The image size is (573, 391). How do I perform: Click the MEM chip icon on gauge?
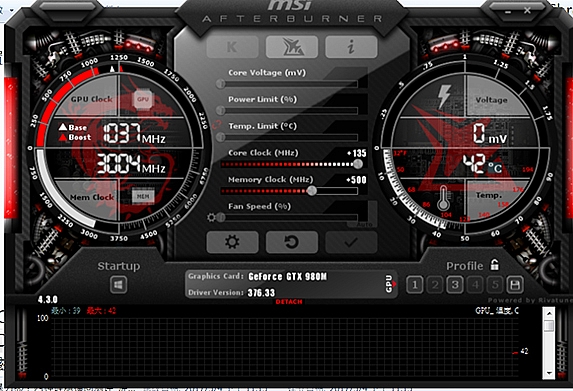(x=143, y=197)
